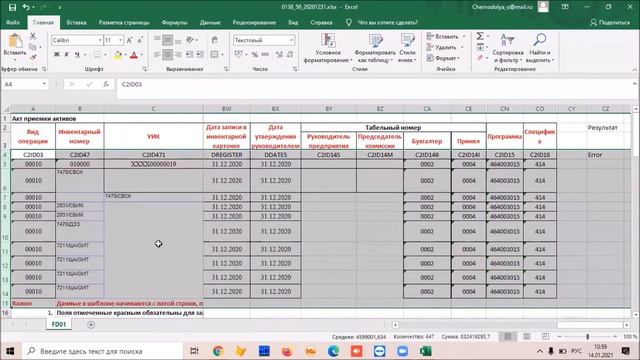
Task: Open the Windows Start menu
Action: point(10,351)
